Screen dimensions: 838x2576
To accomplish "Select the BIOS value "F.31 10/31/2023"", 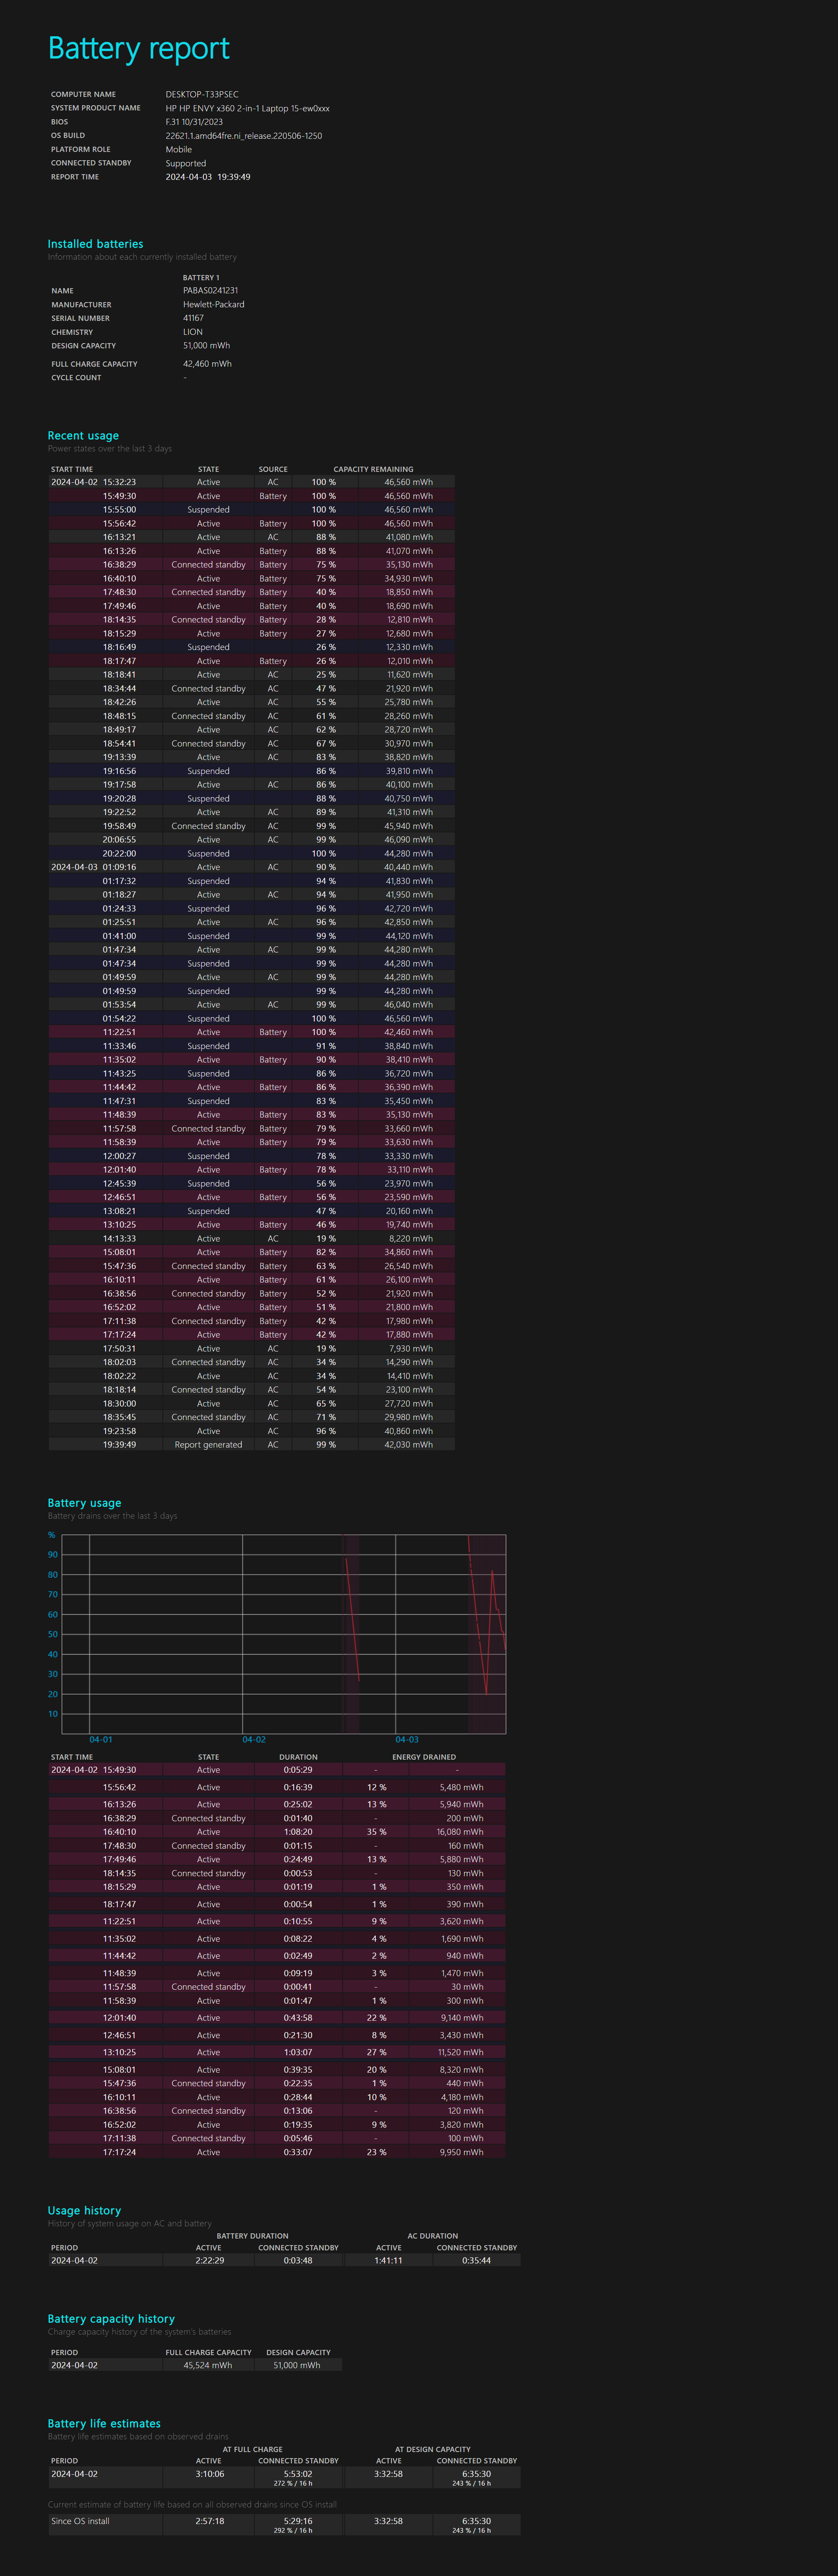I will click(194, 122).
